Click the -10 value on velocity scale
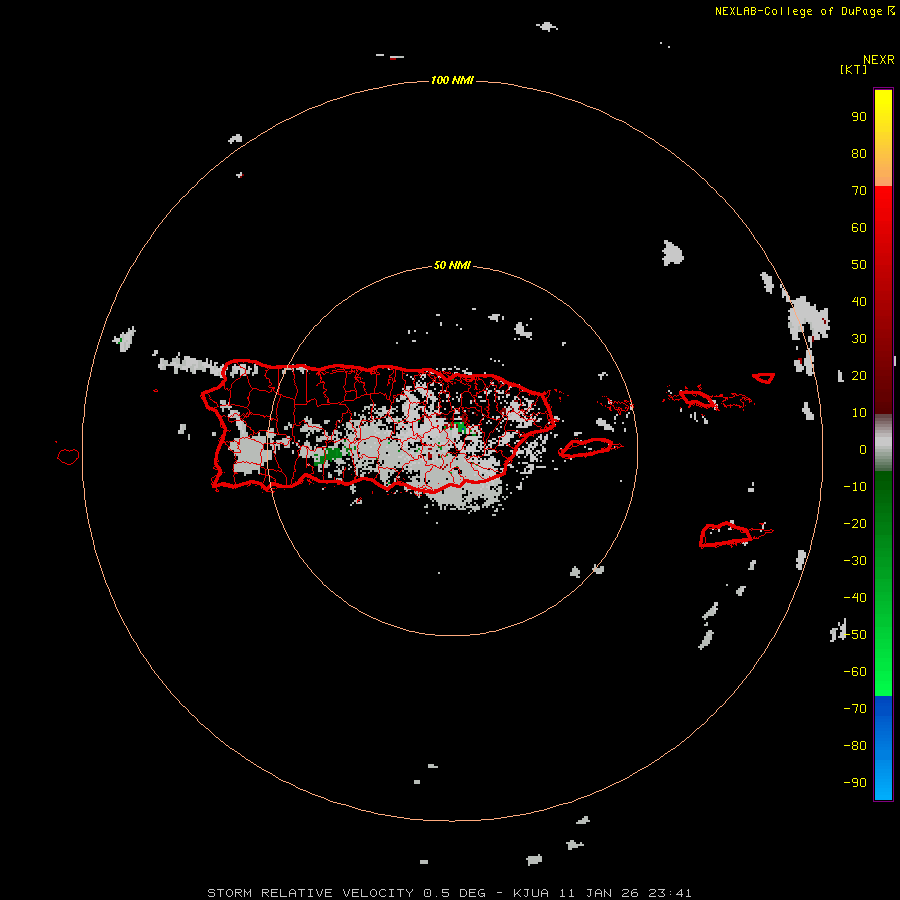Viewport: 900px width, 900px height. coord(855,487)
